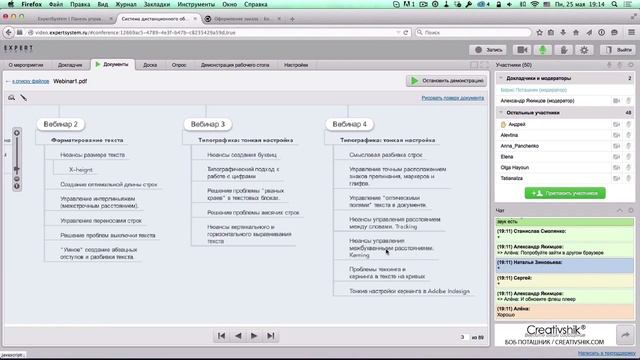This screenshot has height=360, width=640.
Task: Go to the previous document page
Action: point(238,336)
